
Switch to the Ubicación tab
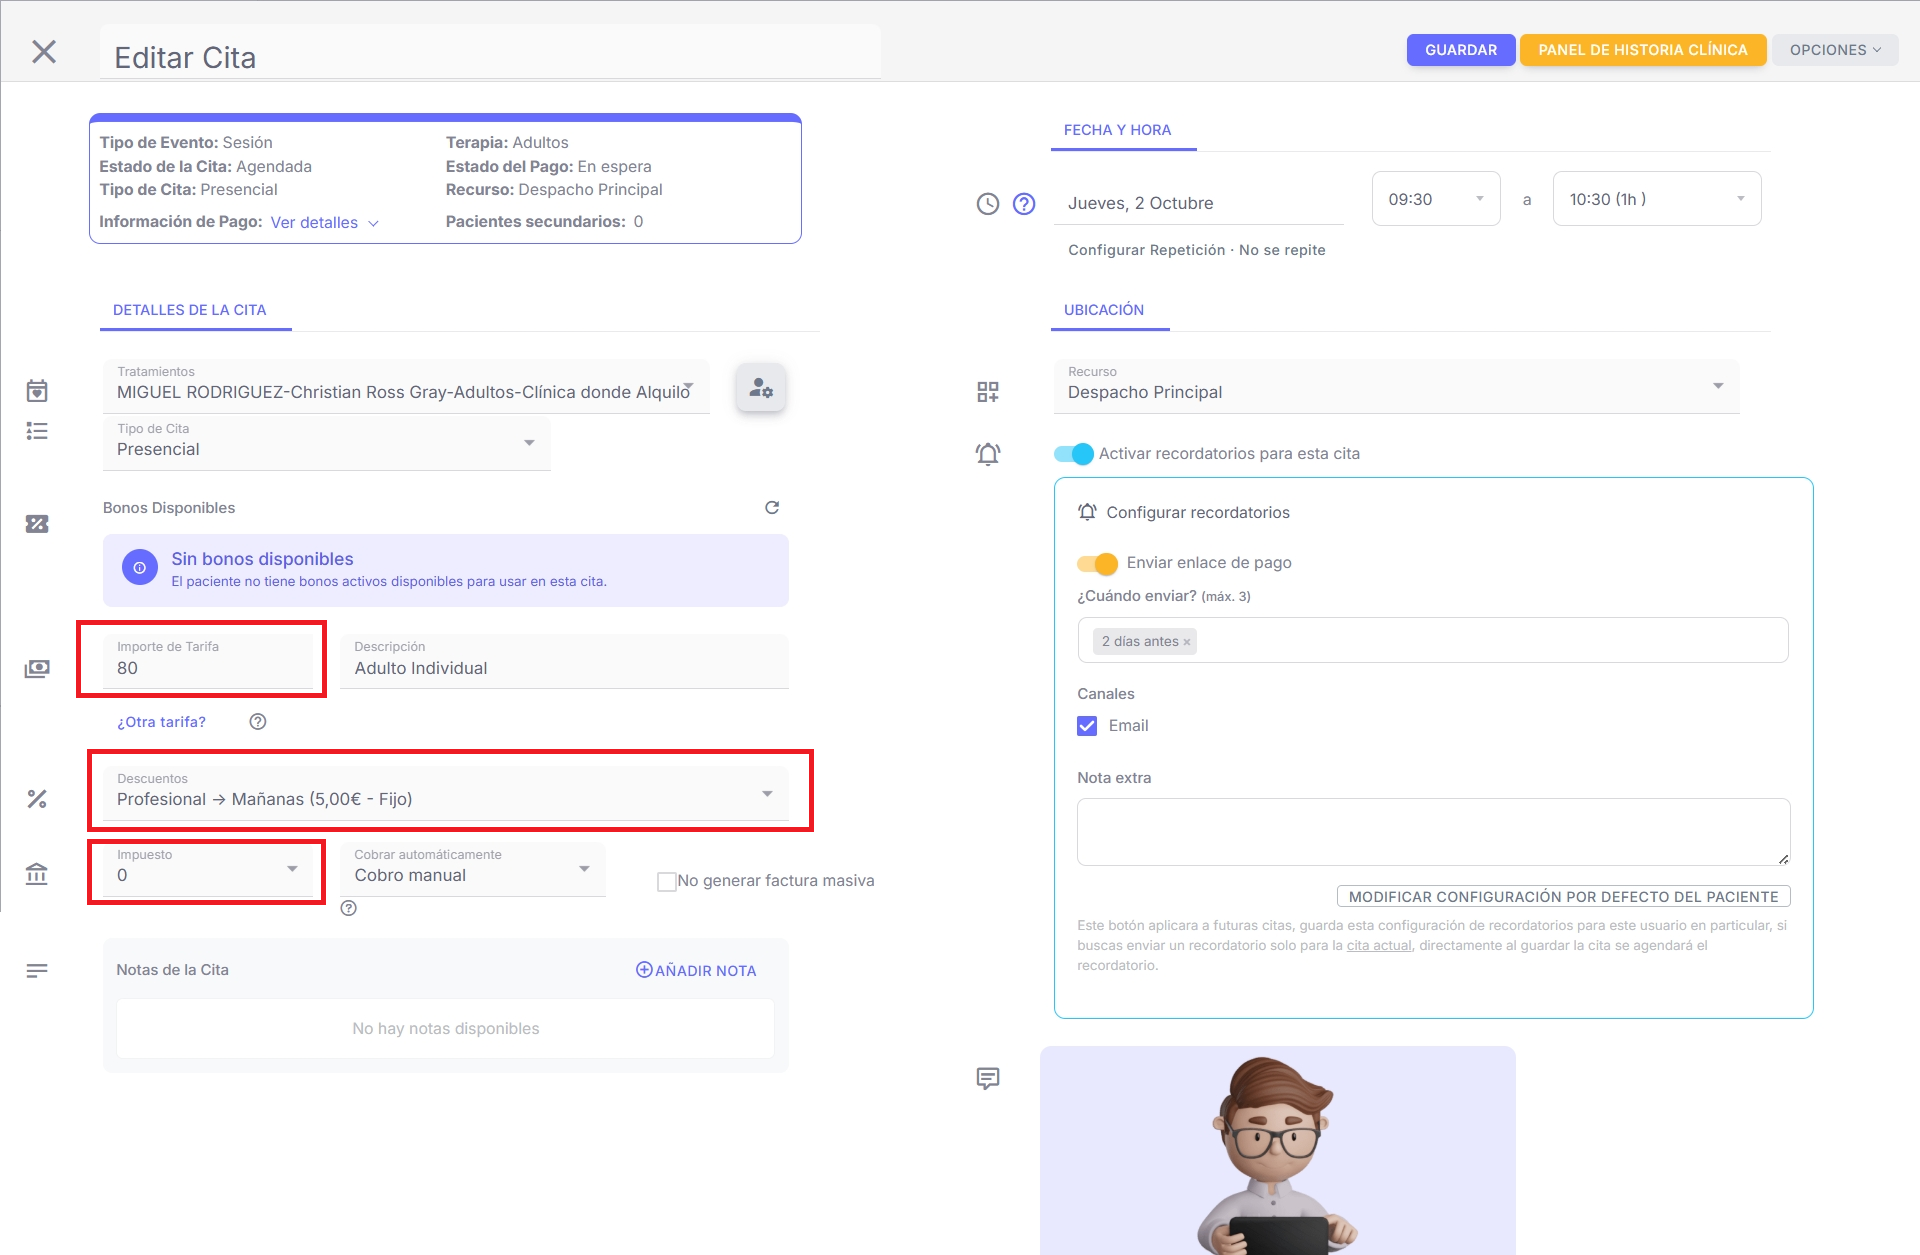[1104, 310]
